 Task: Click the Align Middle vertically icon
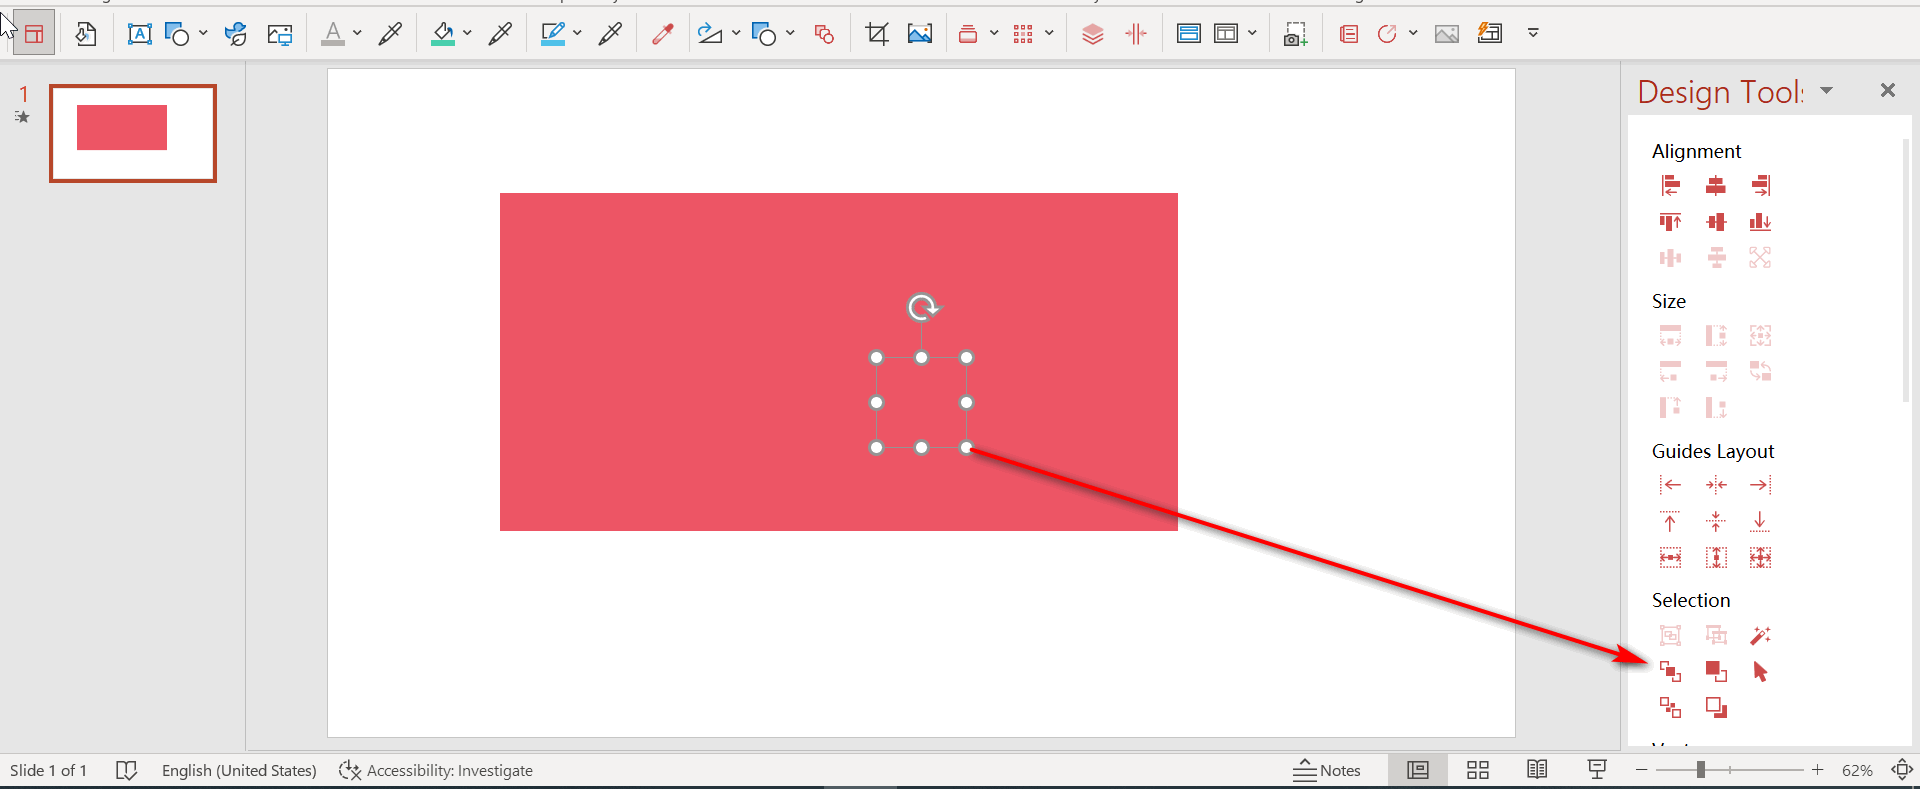point(1716,222)
